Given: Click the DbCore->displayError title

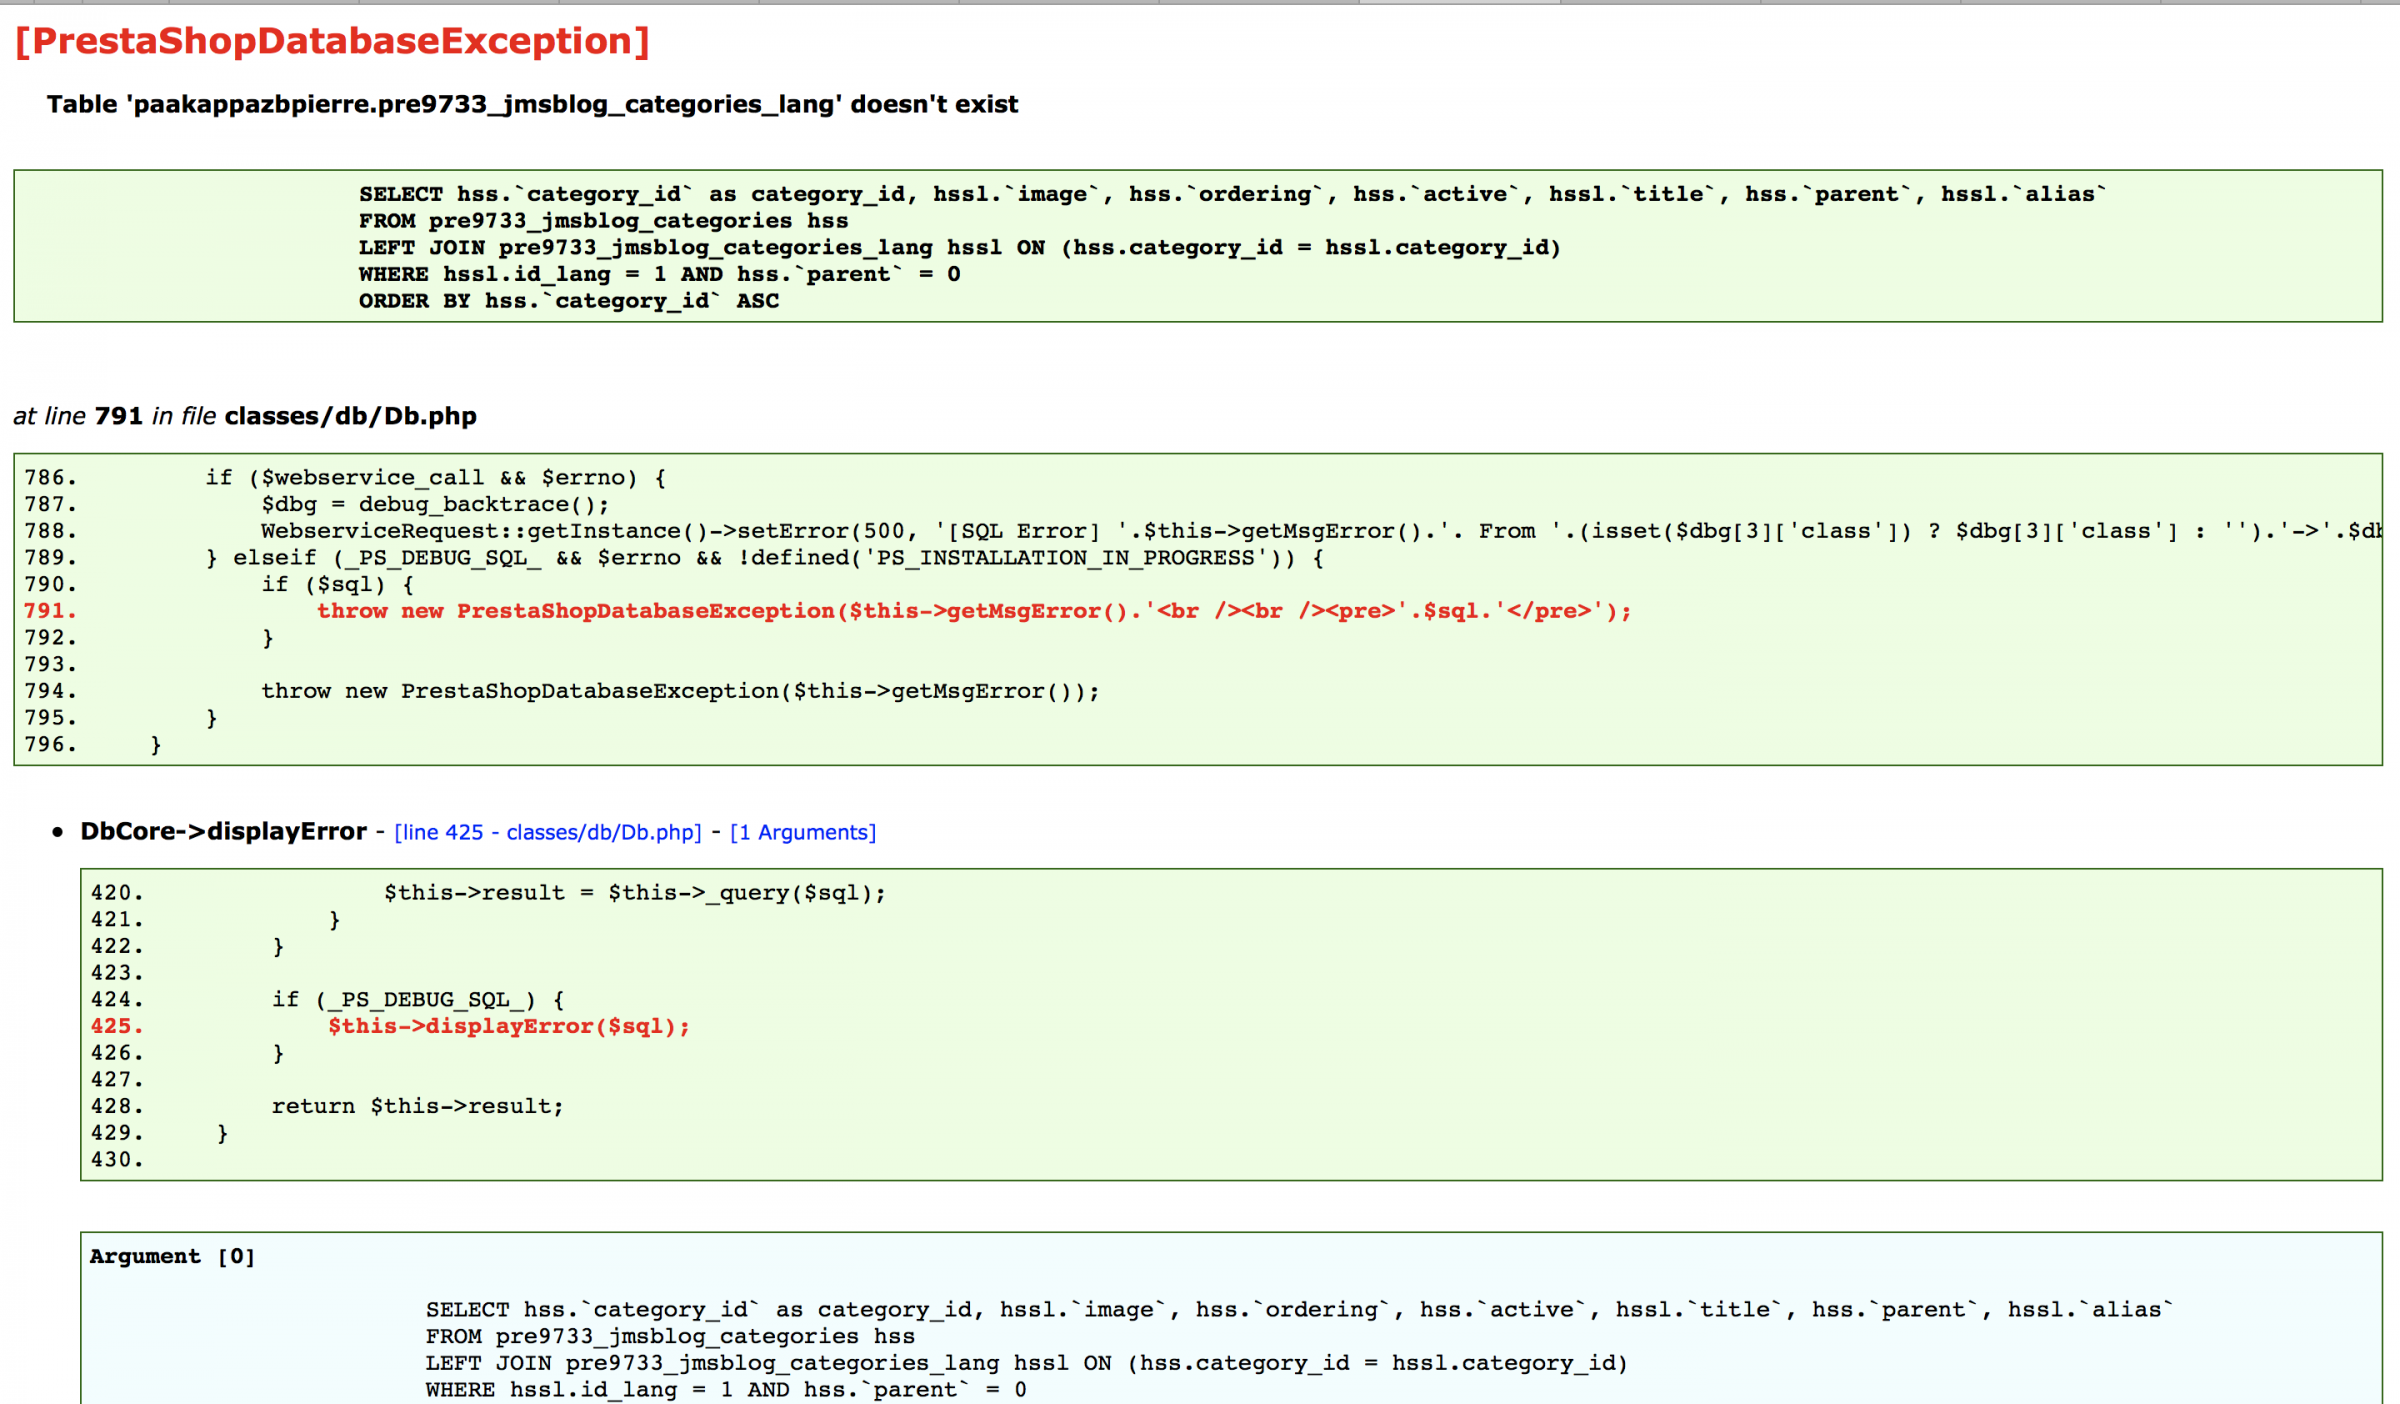Looking at the screenshot, I should pyautogui.click(x=224, y=832).
